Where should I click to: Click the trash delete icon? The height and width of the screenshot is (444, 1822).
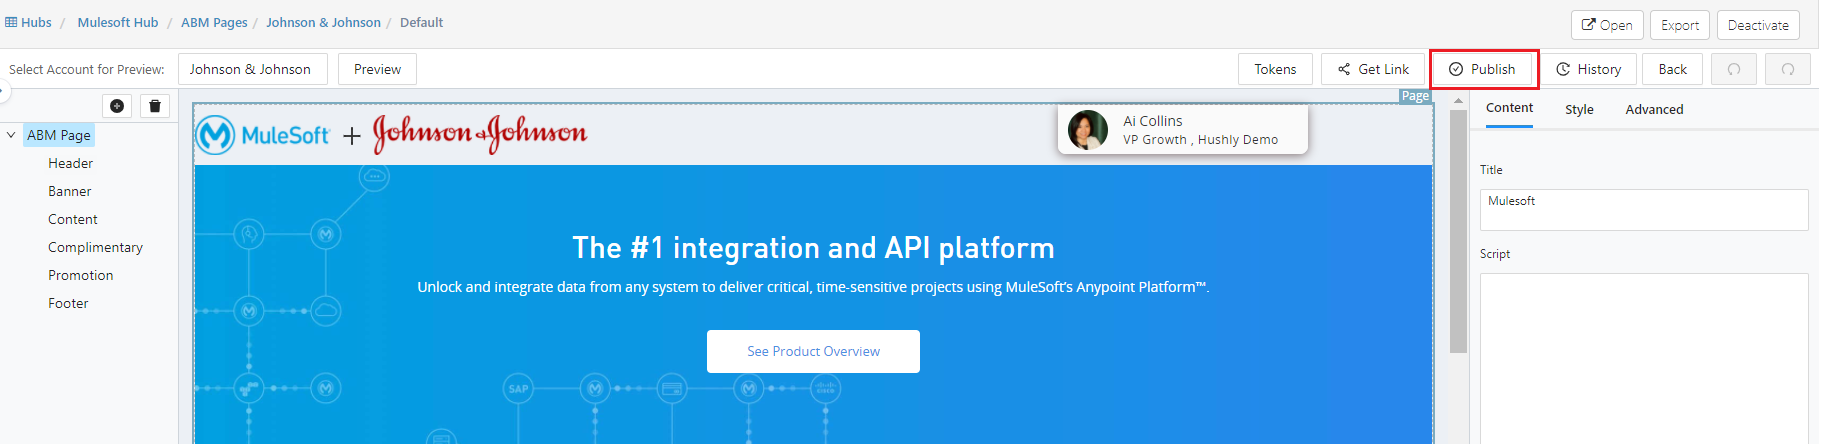(155, 106)
